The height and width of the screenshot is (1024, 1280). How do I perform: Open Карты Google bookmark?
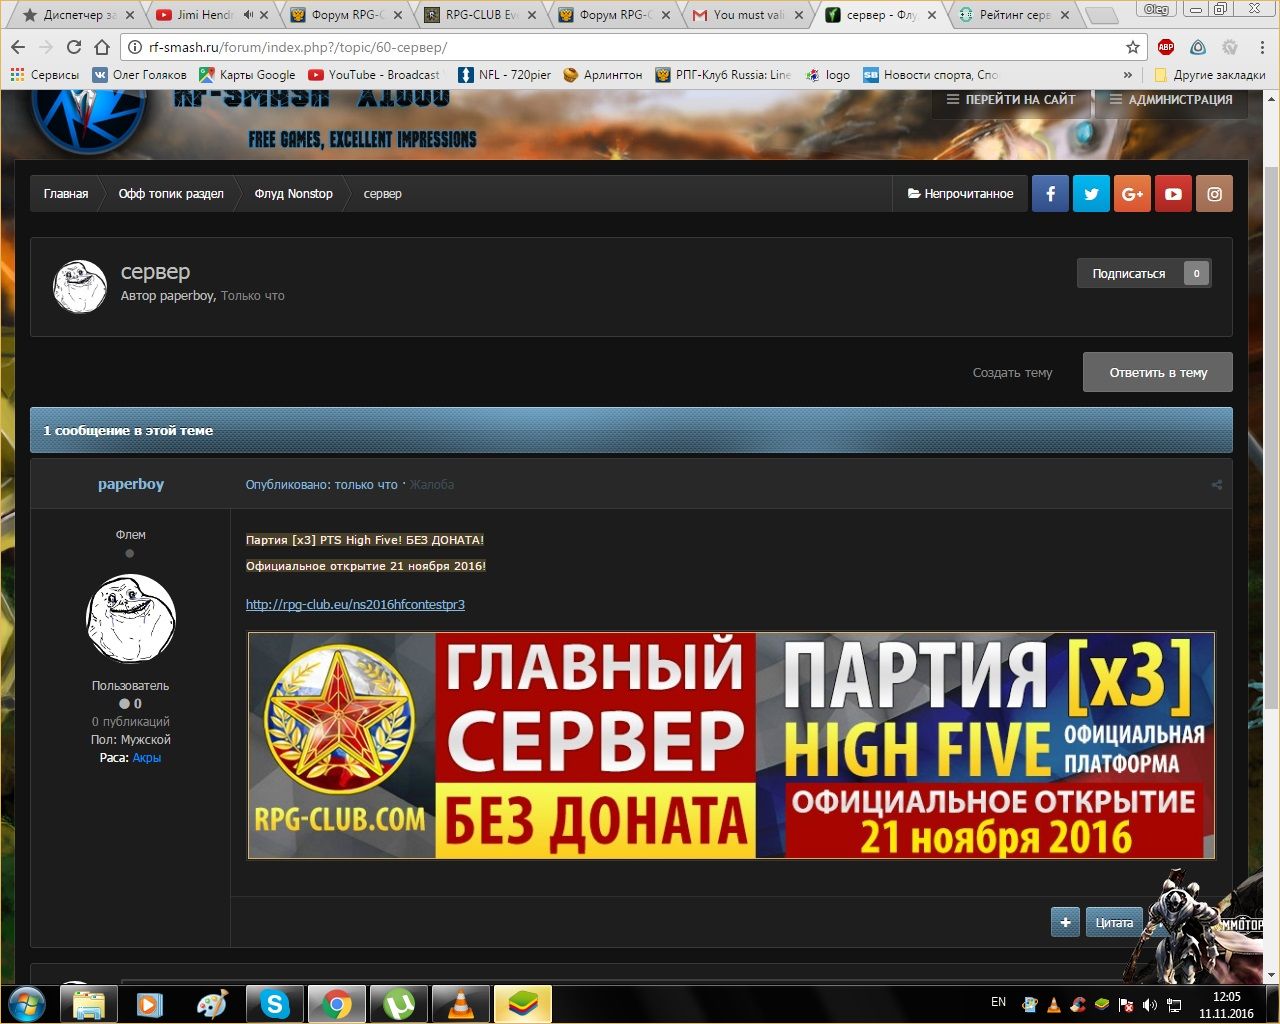pos(247,75)
